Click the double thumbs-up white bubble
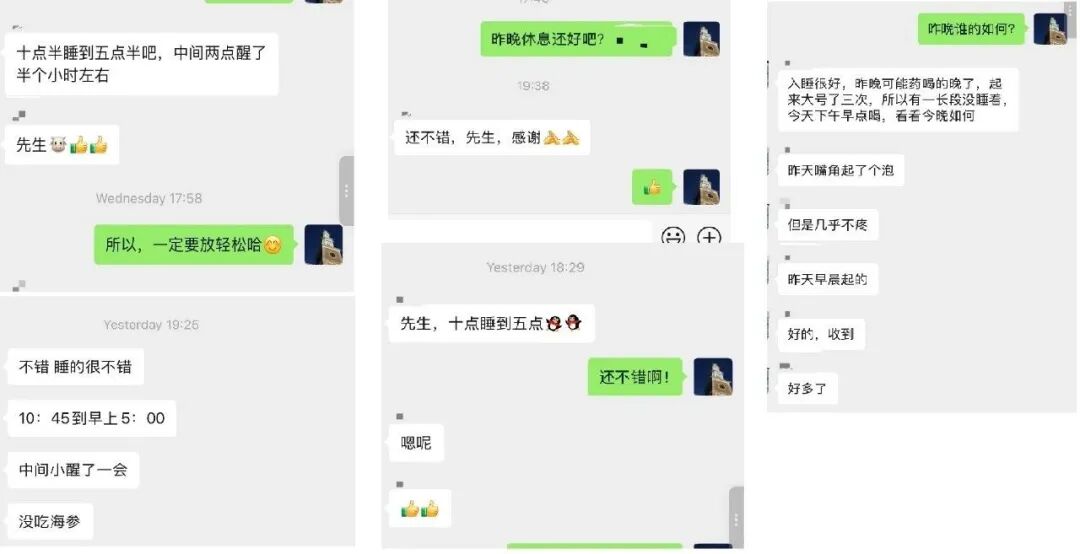 click(x=420, y=509)
